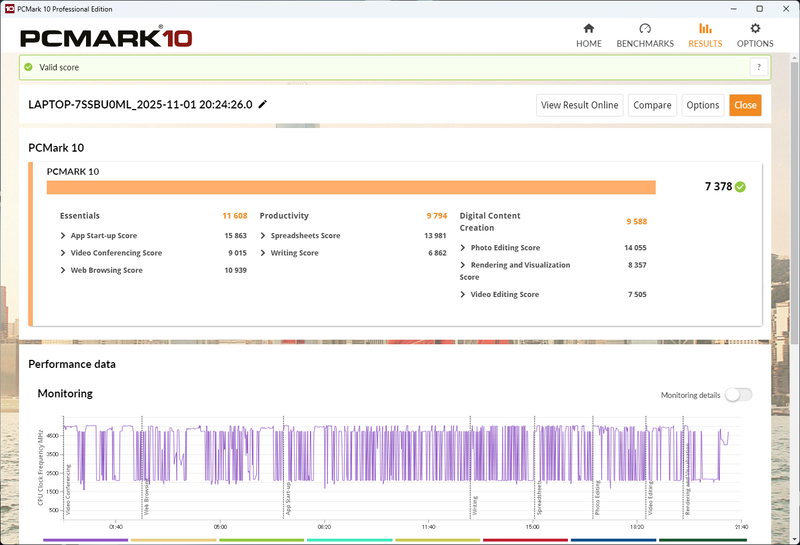Go to the Home tab
800x545 pixels.
[x=589, y=35]
